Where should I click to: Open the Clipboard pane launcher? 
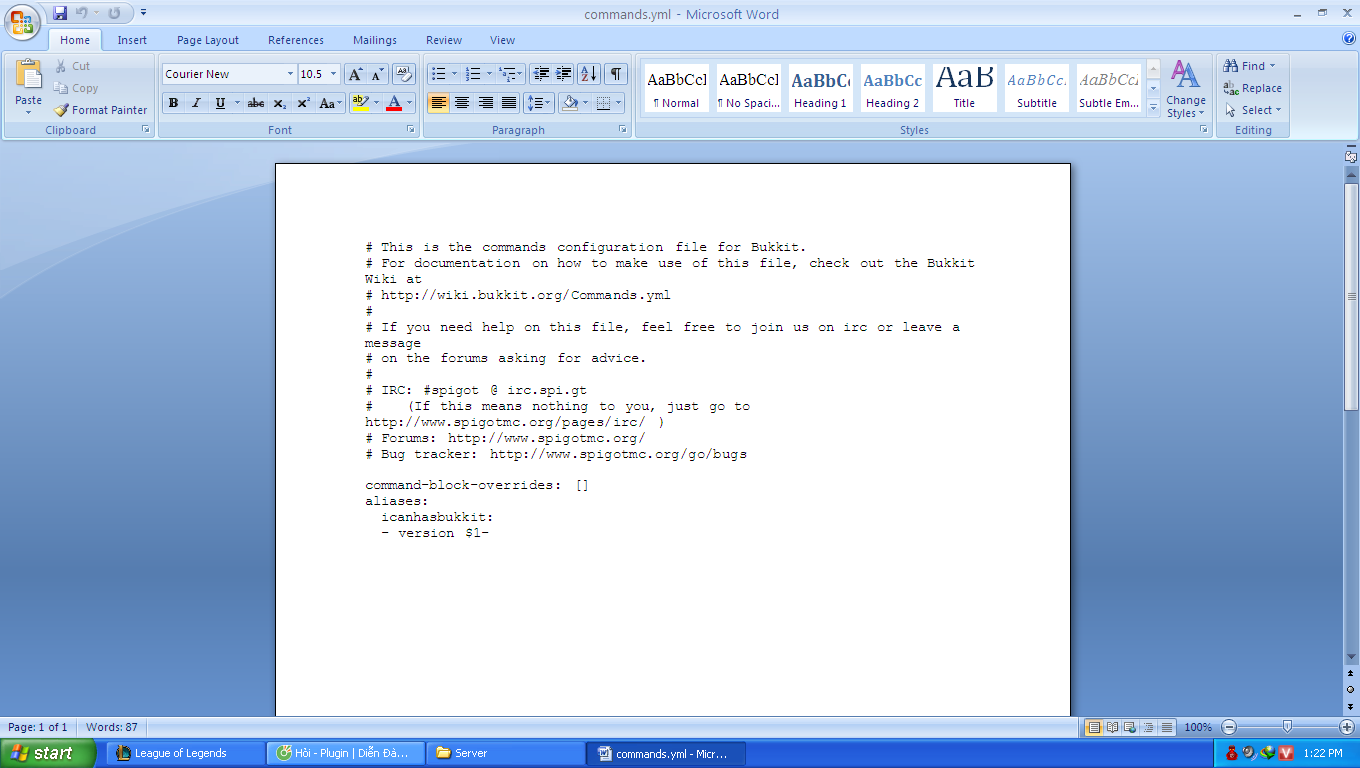click(146, 130)
